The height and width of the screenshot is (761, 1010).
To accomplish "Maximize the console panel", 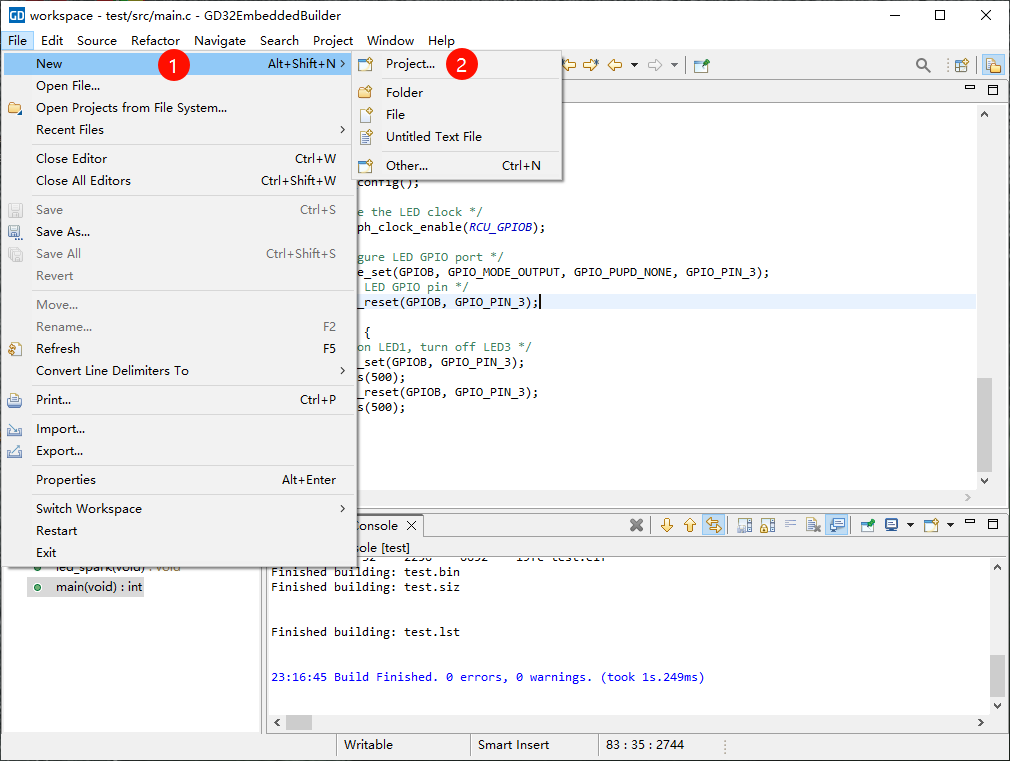I will [x=993, y=524].
